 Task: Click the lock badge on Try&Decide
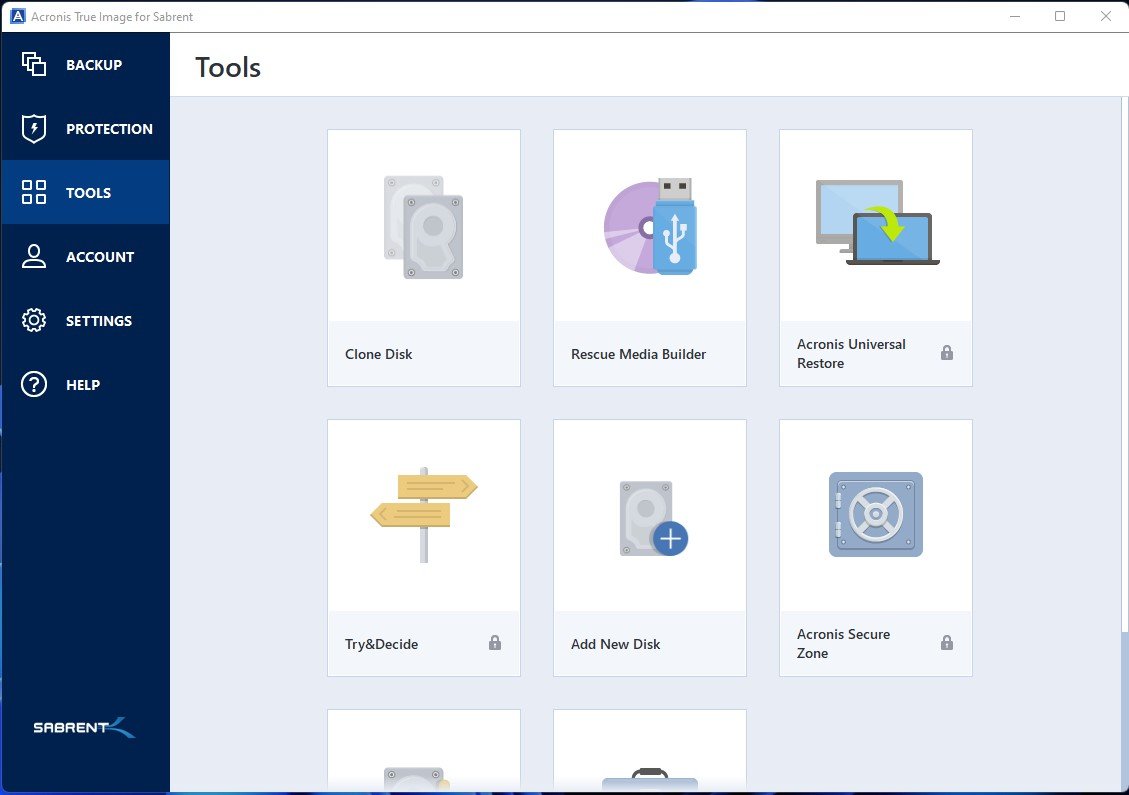click(494, 644)
